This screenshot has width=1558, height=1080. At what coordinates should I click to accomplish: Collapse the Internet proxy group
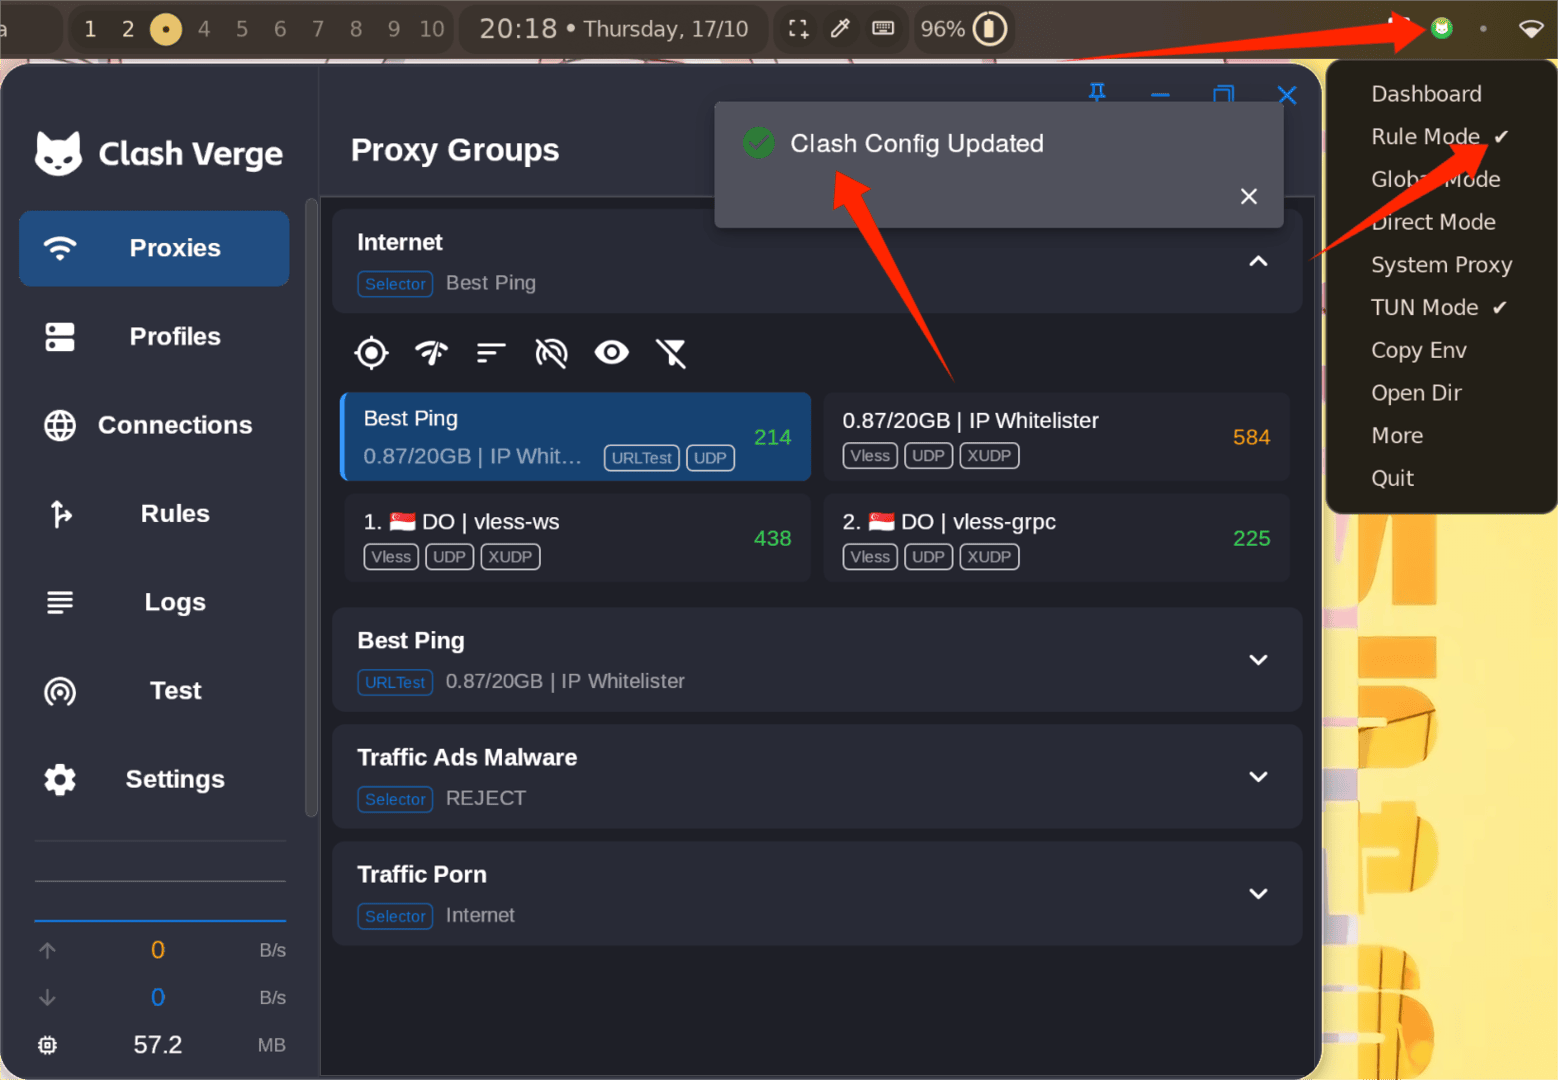pyautogui.click(x=1258, y=261)
